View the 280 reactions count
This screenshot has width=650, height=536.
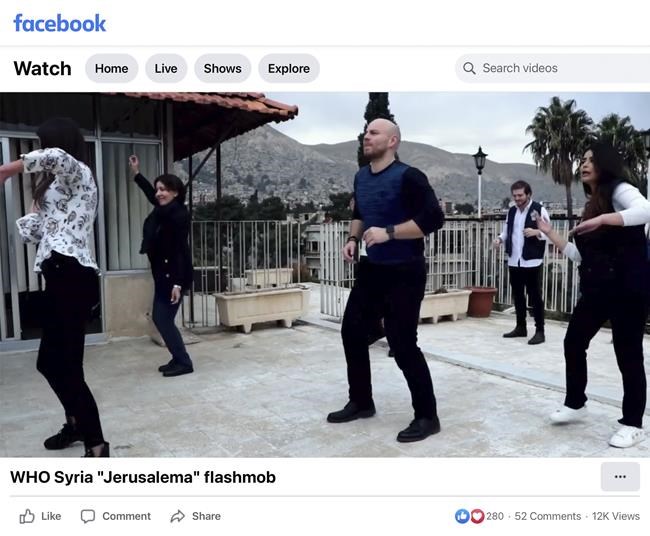pyautogui.click(x=495, y=516)
